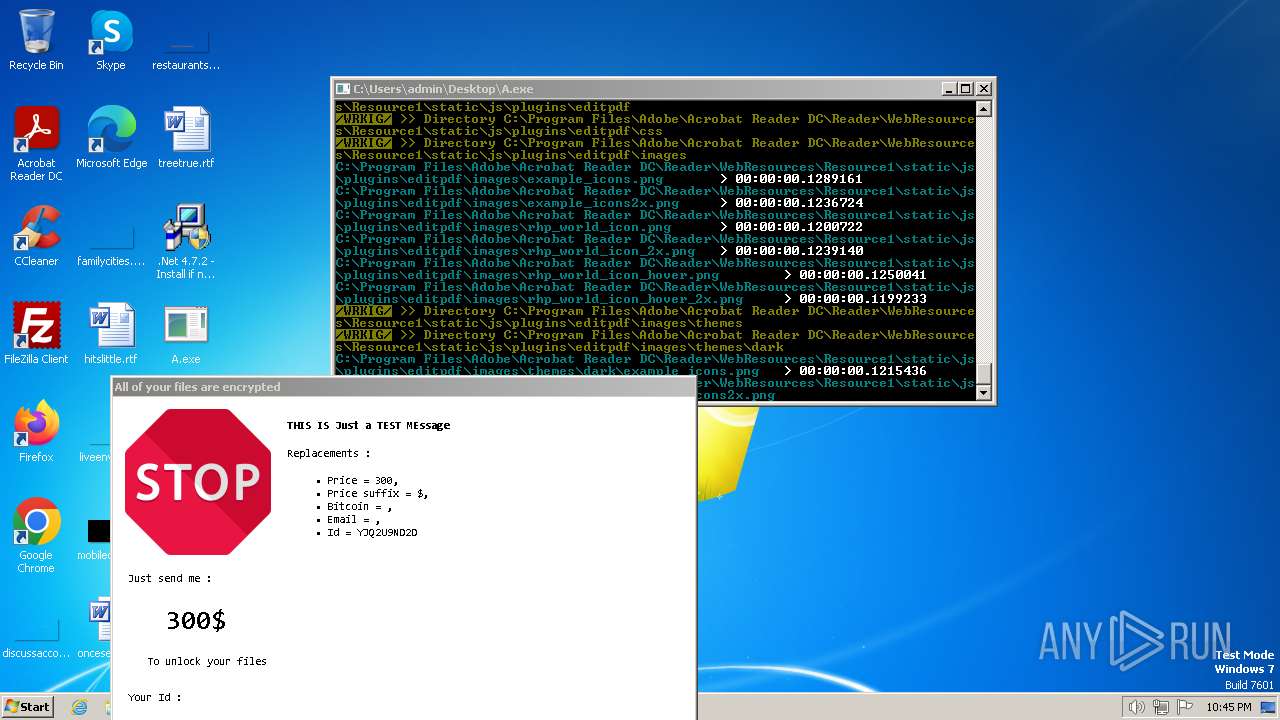The width and height of the screenshot is (1280, 720).
Task: Select the A.exe desktop icon
Action: point(186,333)
